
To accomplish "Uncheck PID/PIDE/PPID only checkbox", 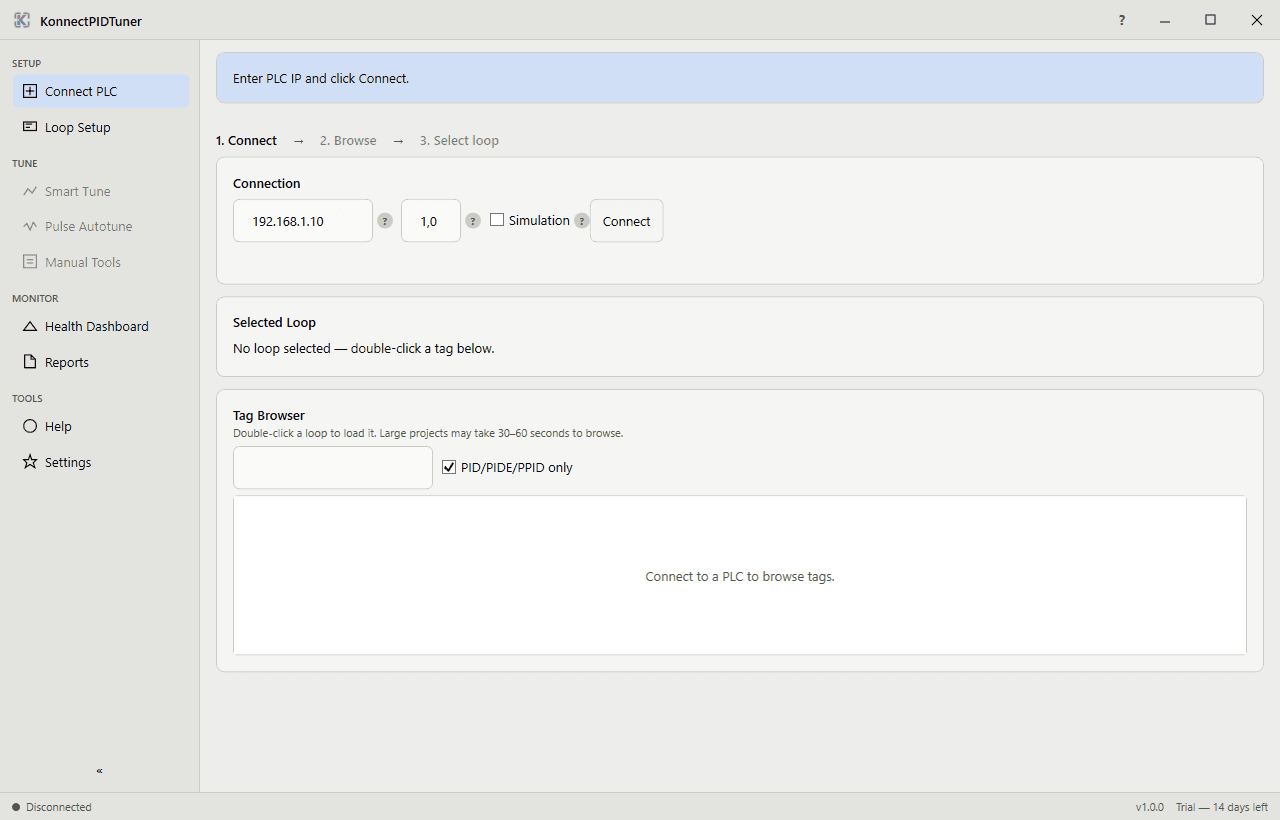I will pos(449,467).
